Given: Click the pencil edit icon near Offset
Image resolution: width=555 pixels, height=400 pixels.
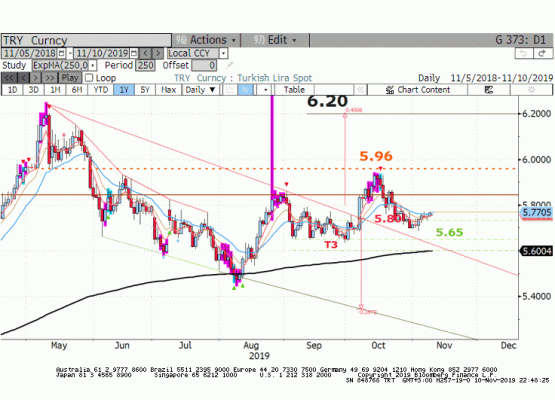Looking at the screenshot, I should (230, 65).
